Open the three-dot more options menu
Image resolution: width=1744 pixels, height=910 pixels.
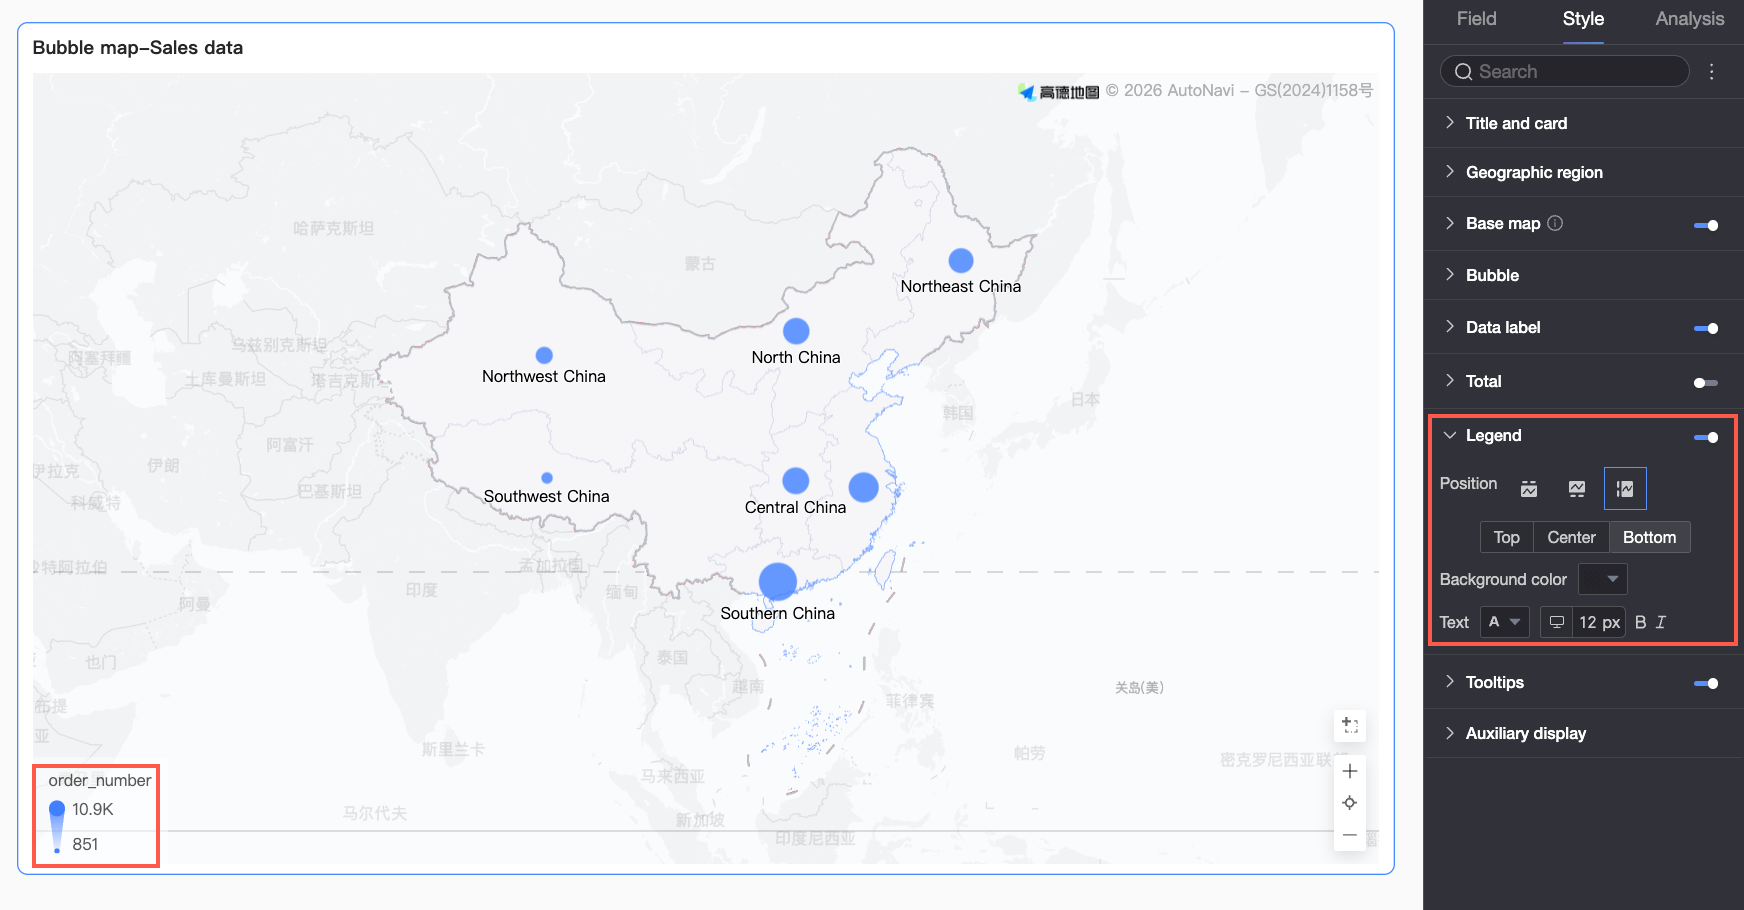click(1712, 72)
